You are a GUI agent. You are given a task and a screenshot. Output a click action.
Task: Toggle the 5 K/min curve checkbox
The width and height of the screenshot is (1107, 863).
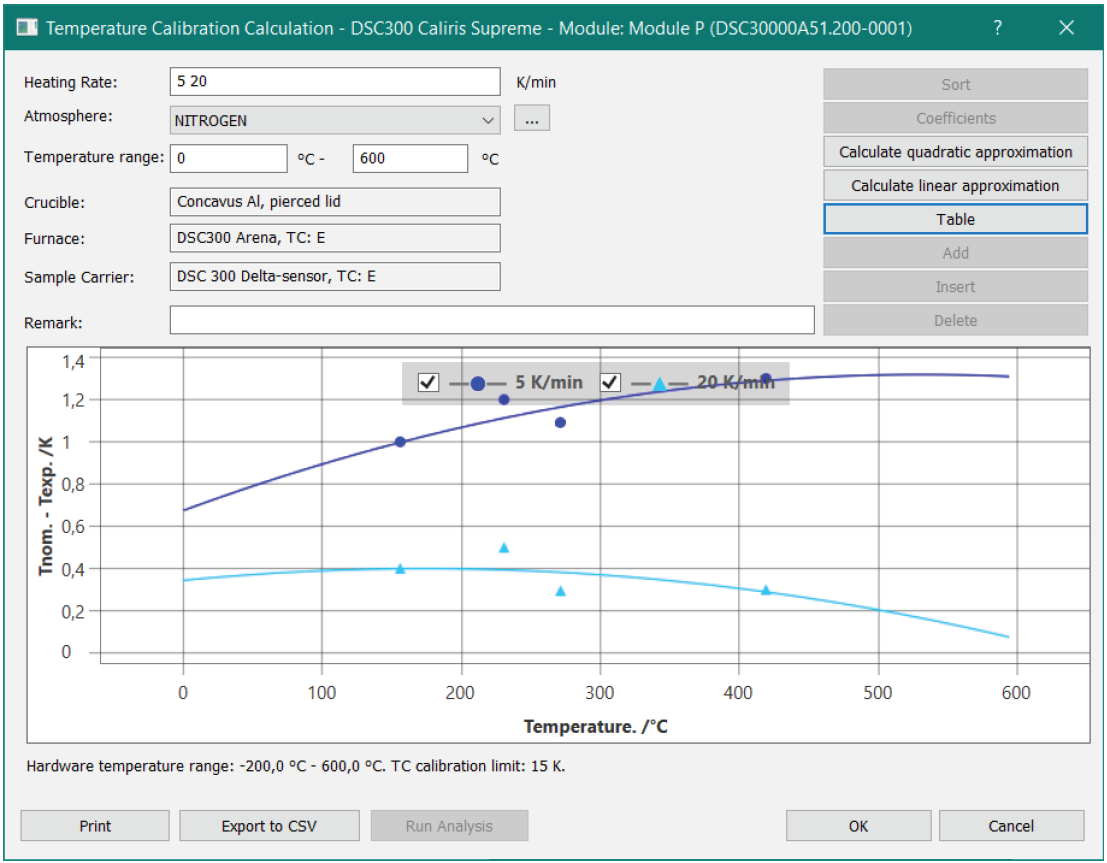click(x=428, y=383)
